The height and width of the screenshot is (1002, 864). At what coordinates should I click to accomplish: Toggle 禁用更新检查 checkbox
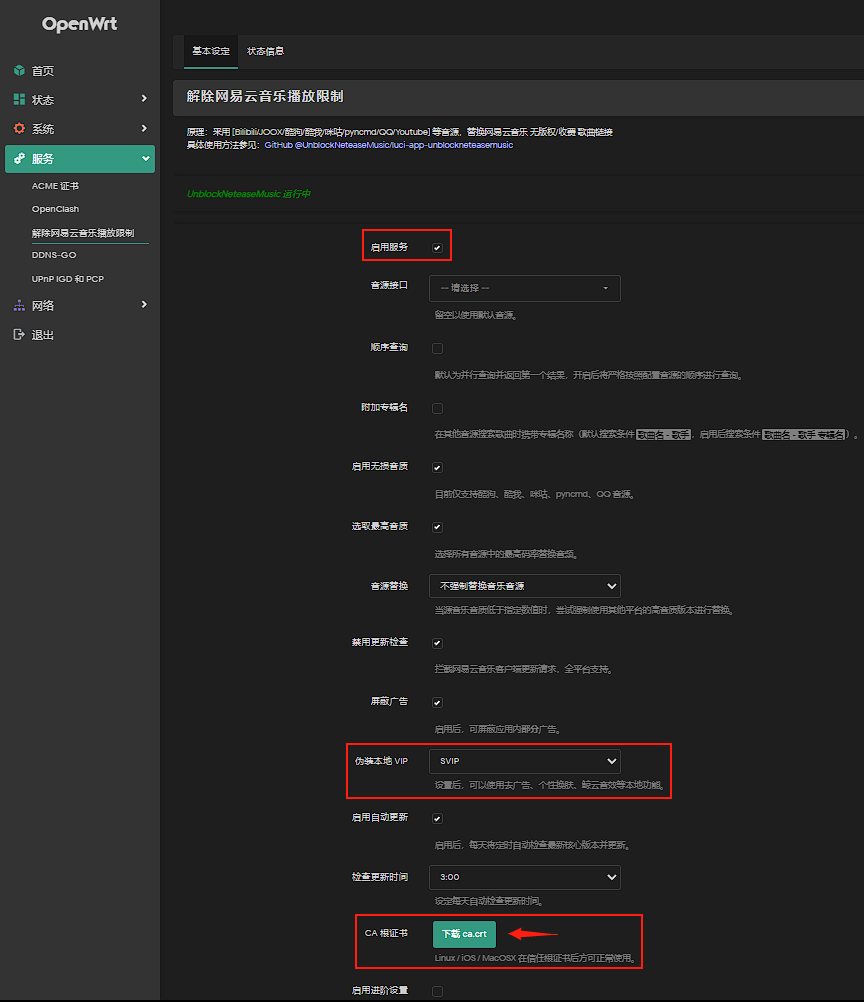437,643
